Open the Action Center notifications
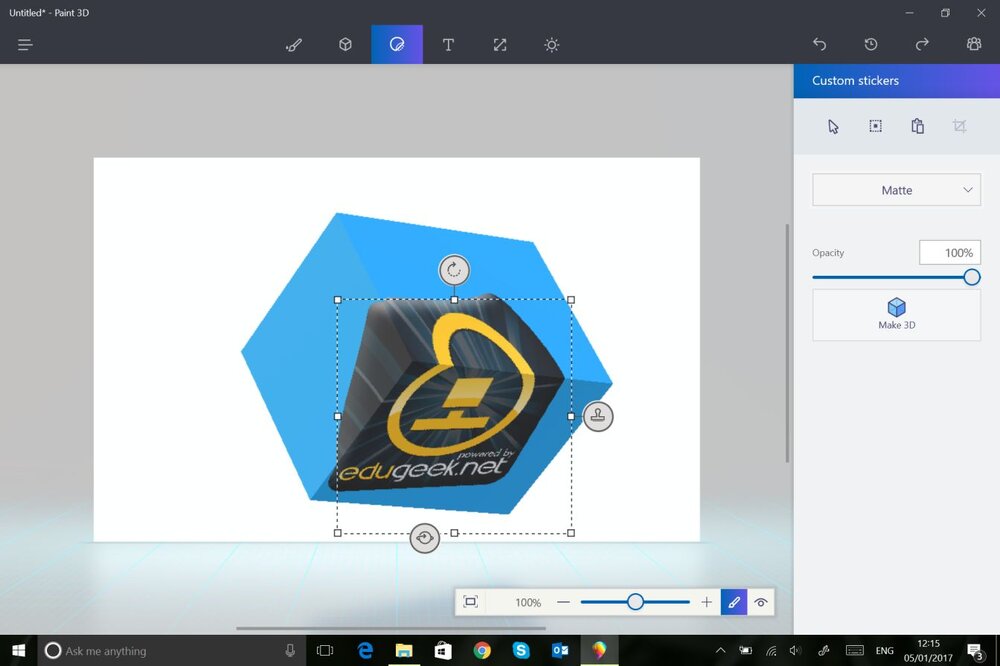 pos(975,651)
